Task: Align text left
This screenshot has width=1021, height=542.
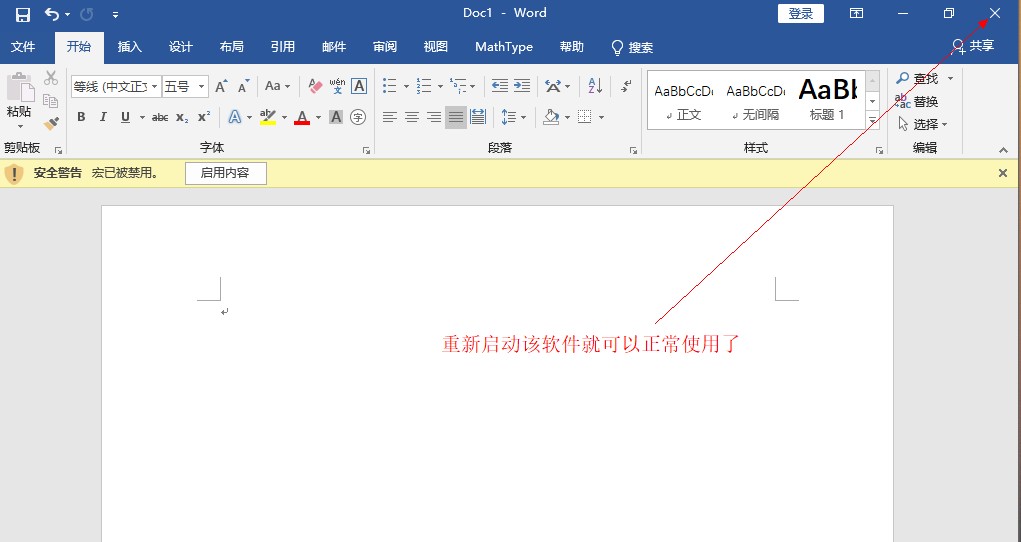Action: click(x=389, y=117)
